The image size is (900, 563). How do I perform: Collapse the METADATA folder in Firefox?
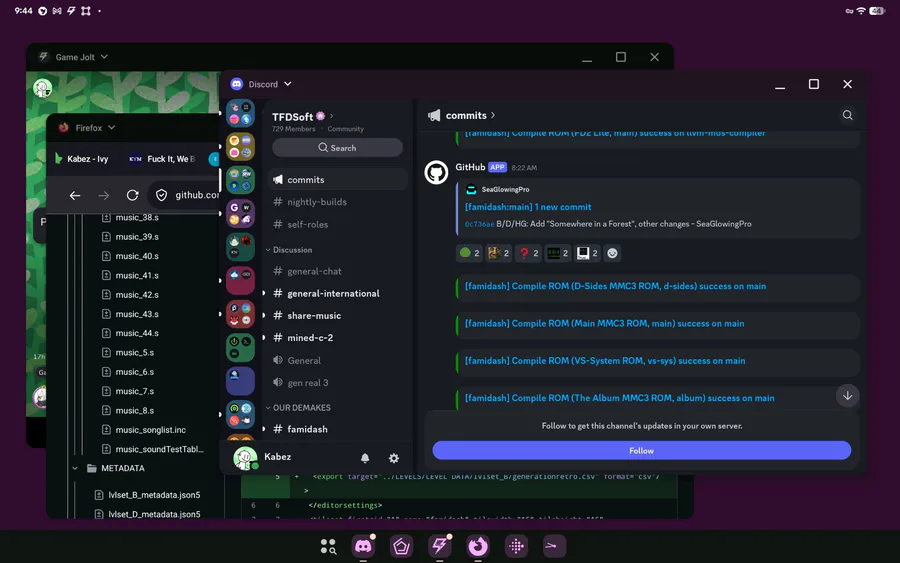click(x=75, y=468)
